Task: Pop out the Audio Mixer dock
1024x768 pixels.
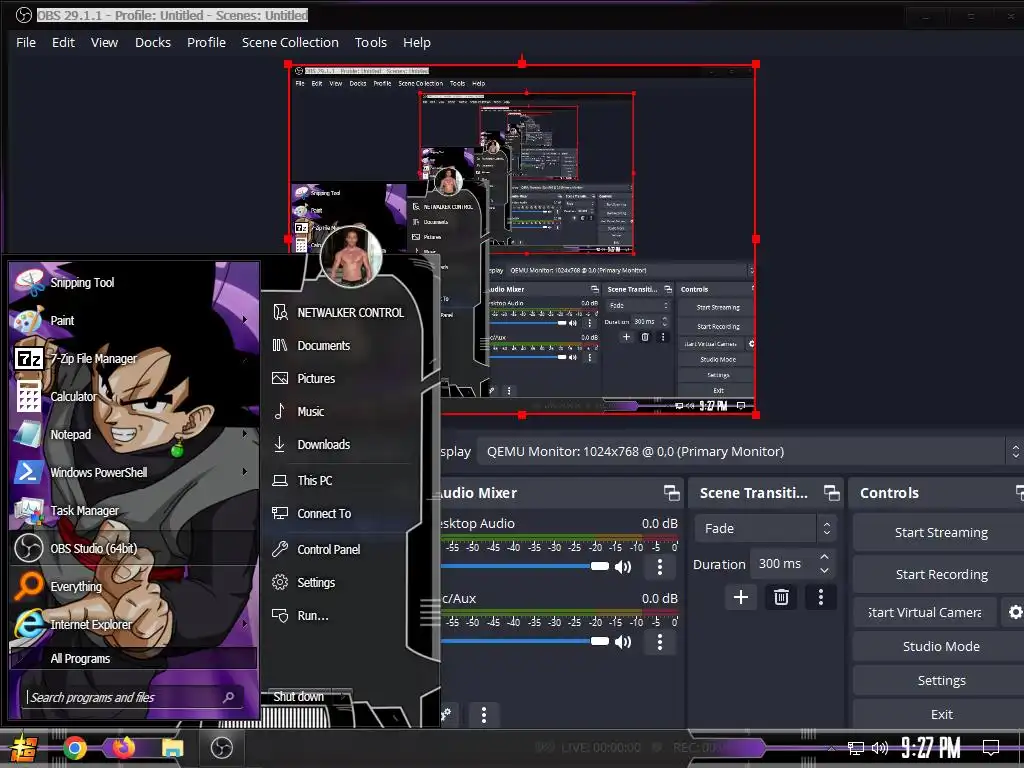Action: tap(671, 493)
